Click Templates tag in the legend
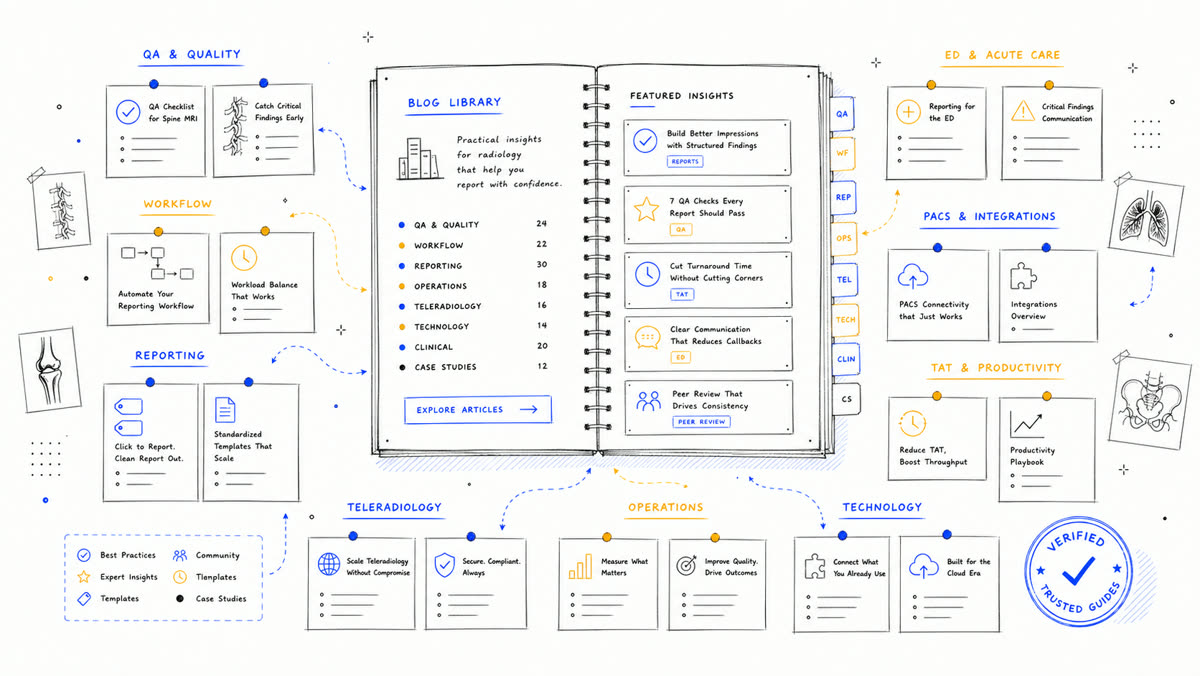This screenshot has width=1200, height=676. tap(83, 599)
